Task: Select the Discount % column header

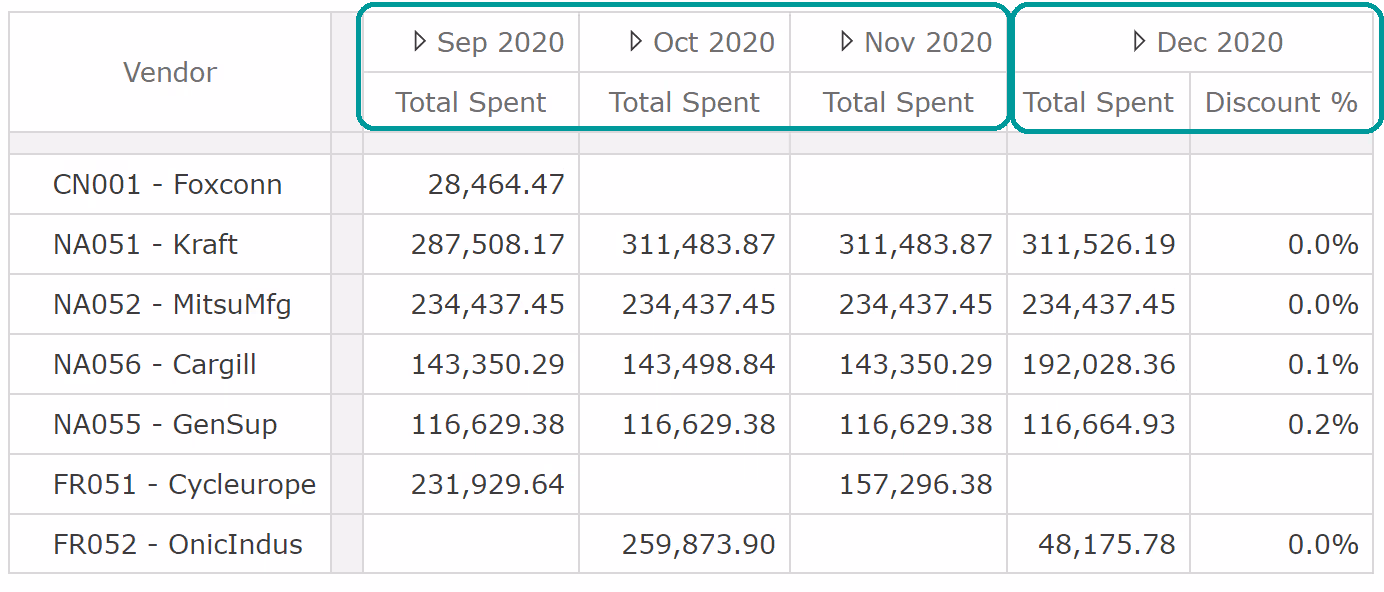Action: [x=1281, y=102]
